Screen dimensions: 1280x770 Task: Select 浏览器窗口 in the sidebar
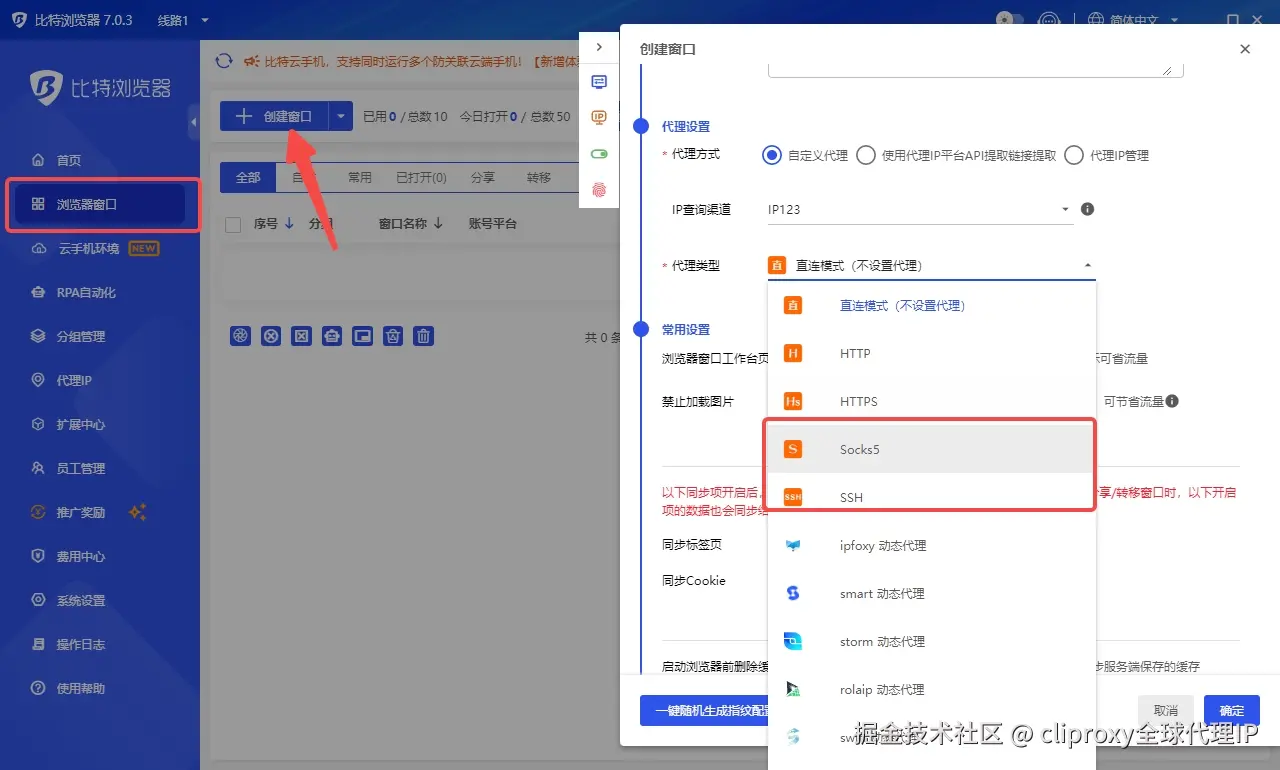[x=98, y=204]
